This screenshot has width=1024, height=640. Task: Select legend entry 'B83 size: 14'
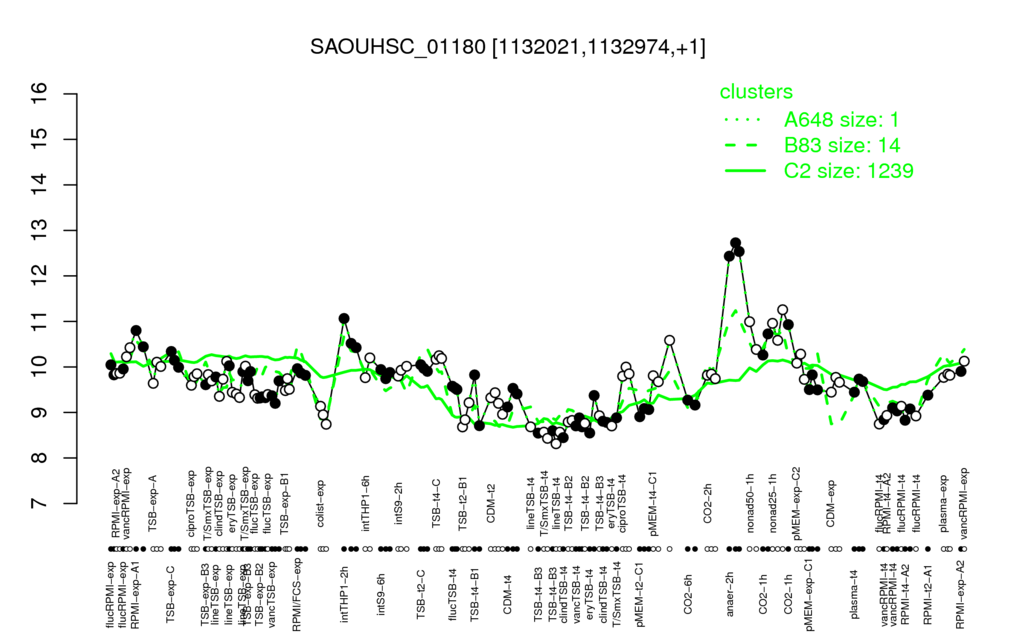[x=842, y=145]
